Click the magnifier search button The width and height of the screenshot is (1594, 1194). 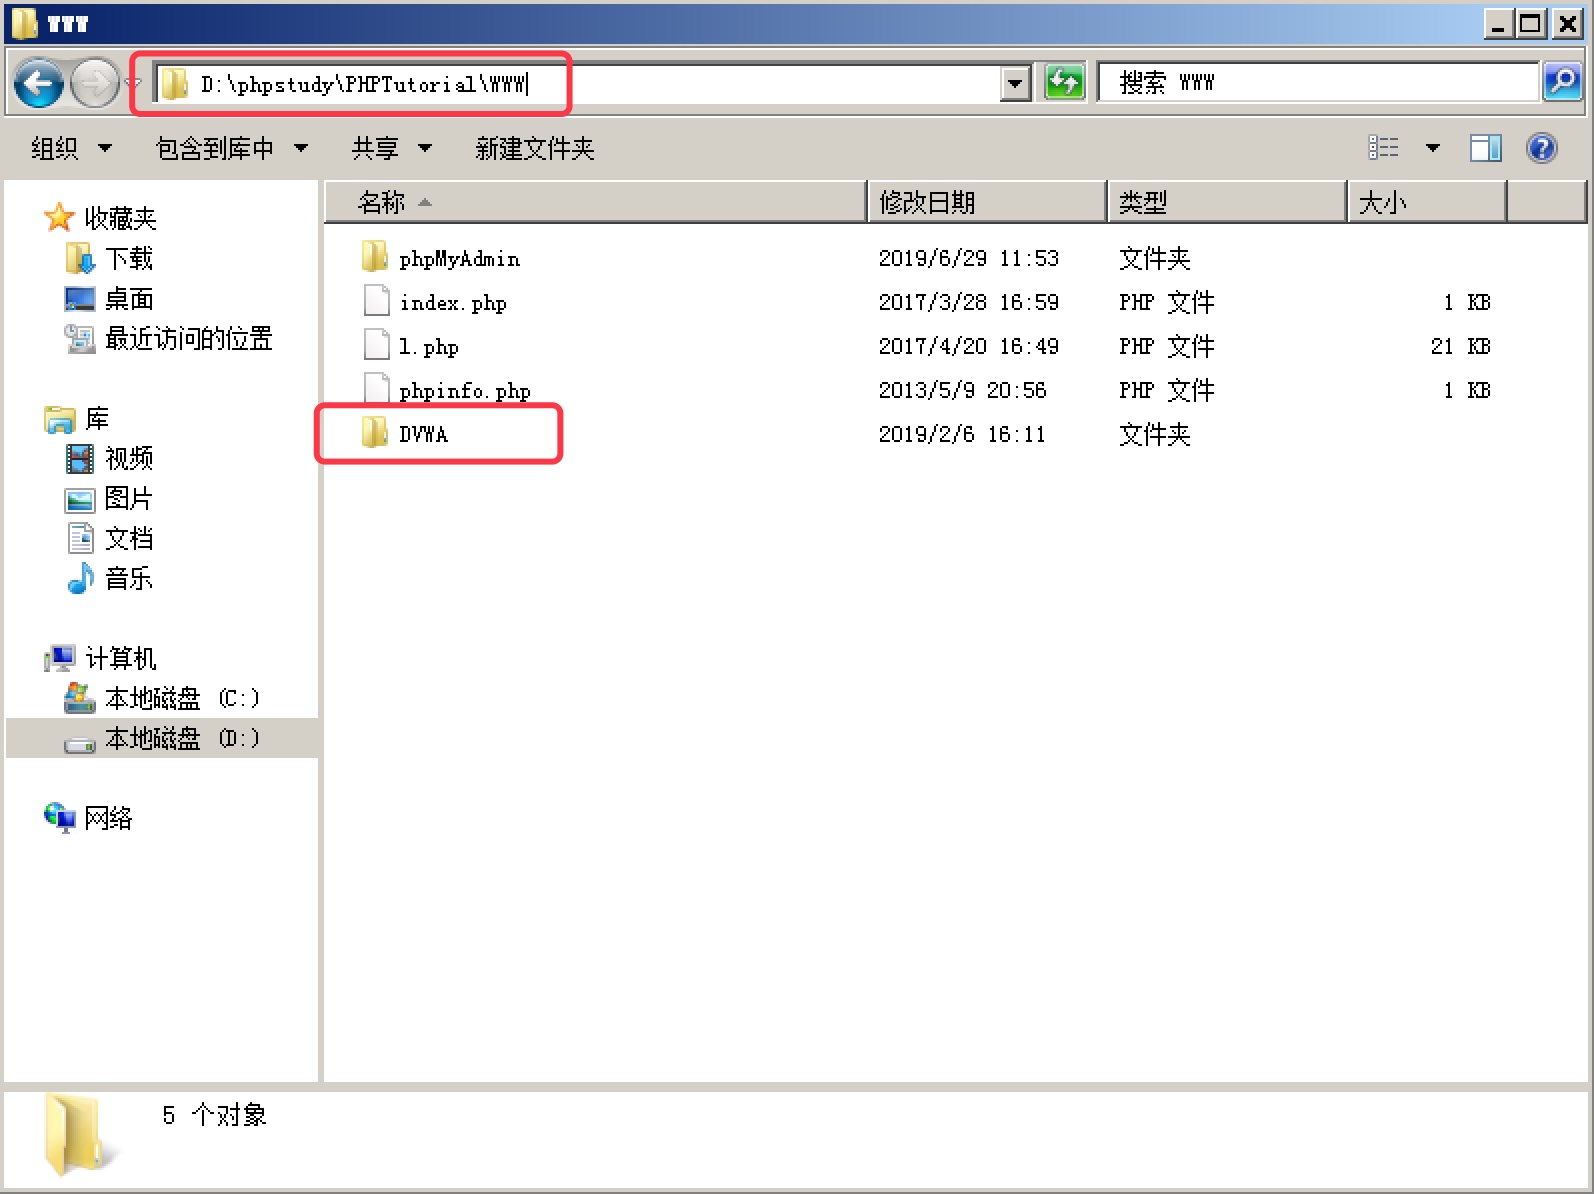click(x=1562, y=82)
